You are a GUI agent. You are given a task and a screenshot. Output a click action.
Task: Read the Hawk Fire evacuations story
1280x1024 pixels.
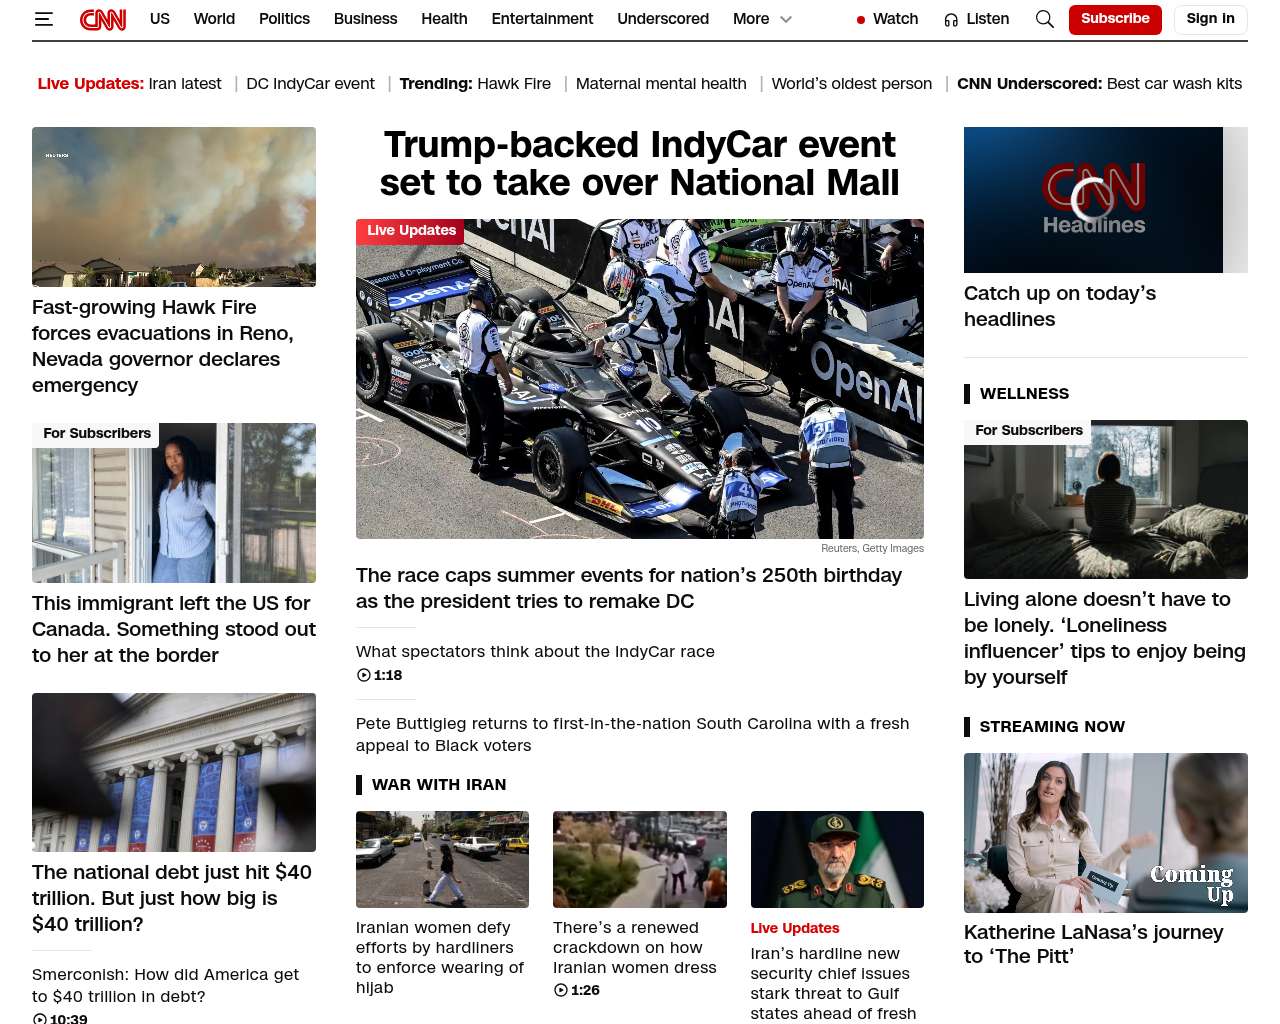163,346
